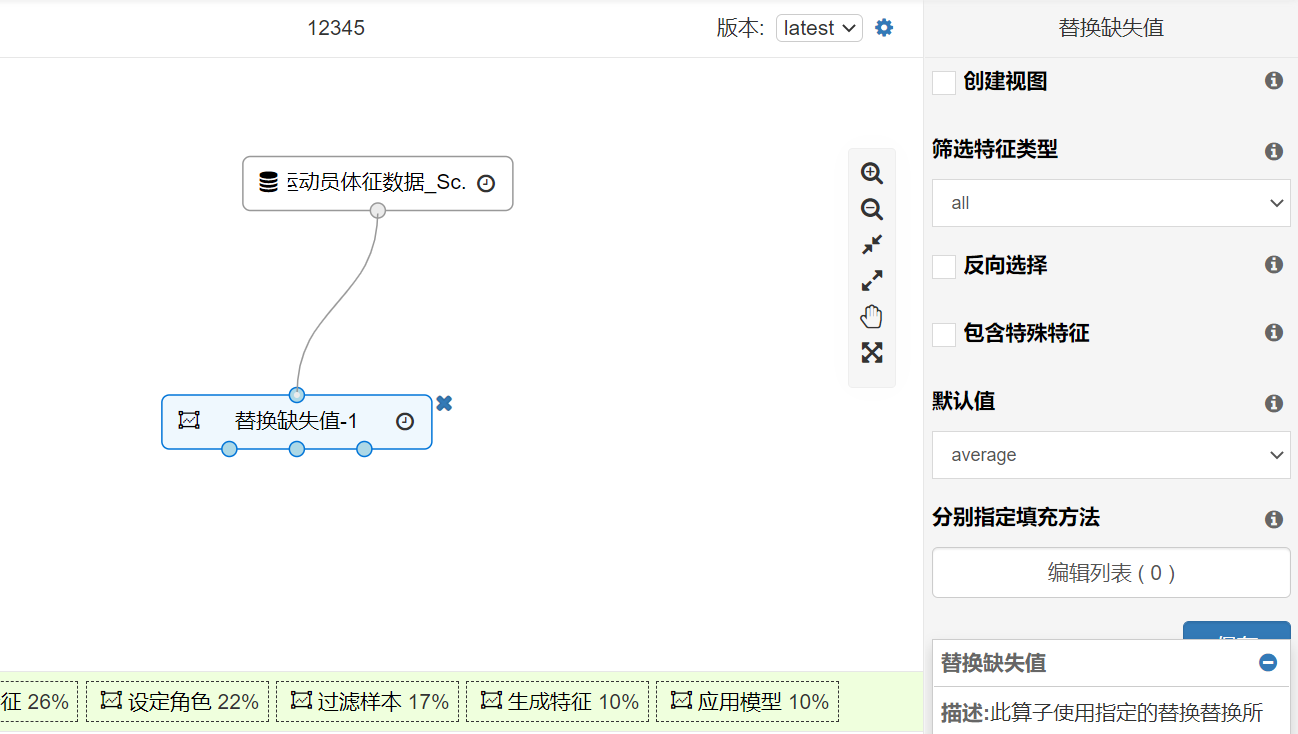Click the zoom in magnifier icon
The height and width of the screenshot is (734, 1298).
(872, 173)
